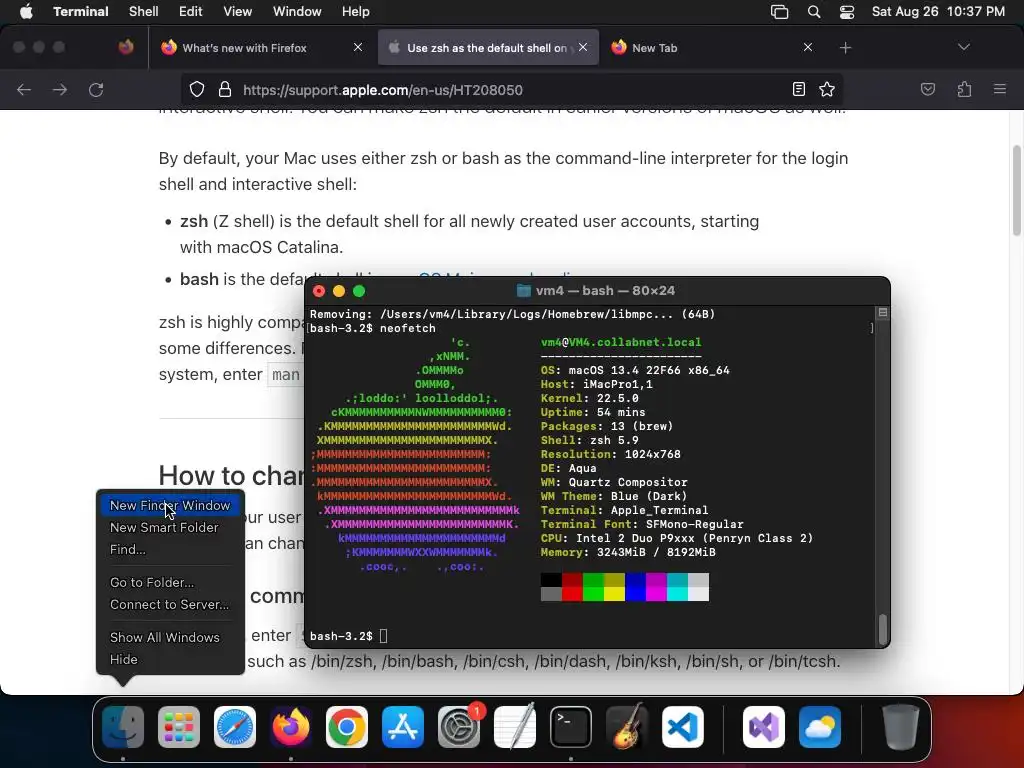Click the Terminal window scrollbar
This screenshot has width=1024, height=768.
883,628
